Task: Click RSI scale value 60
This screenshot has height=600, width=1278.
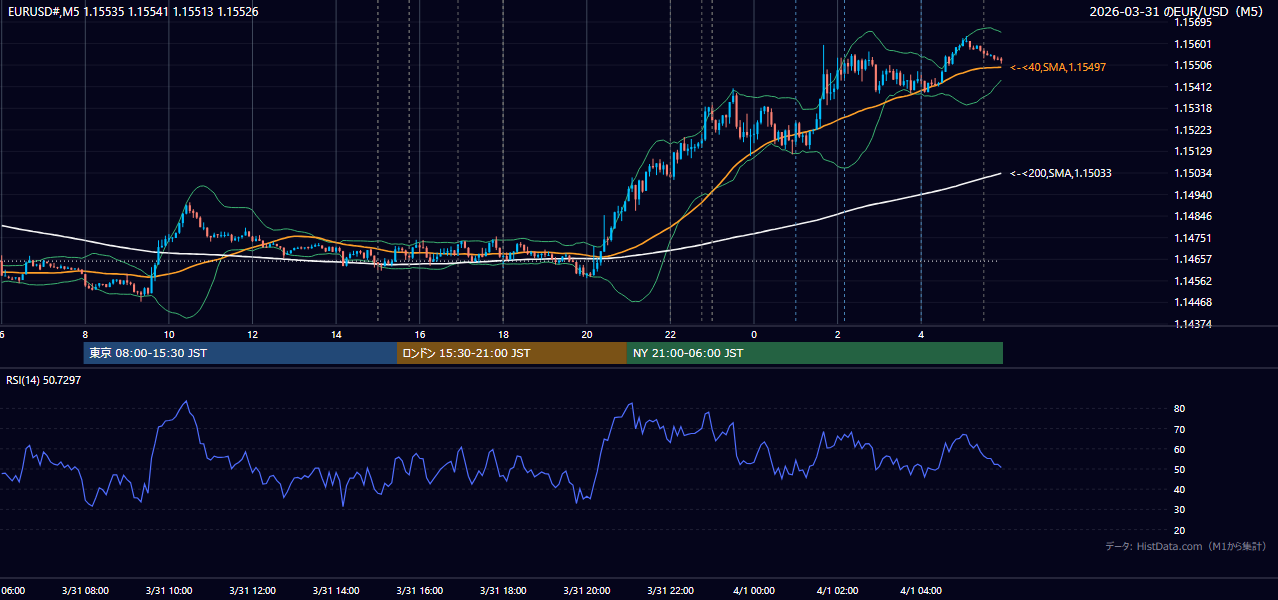Action: click(x=1179, y=449)
